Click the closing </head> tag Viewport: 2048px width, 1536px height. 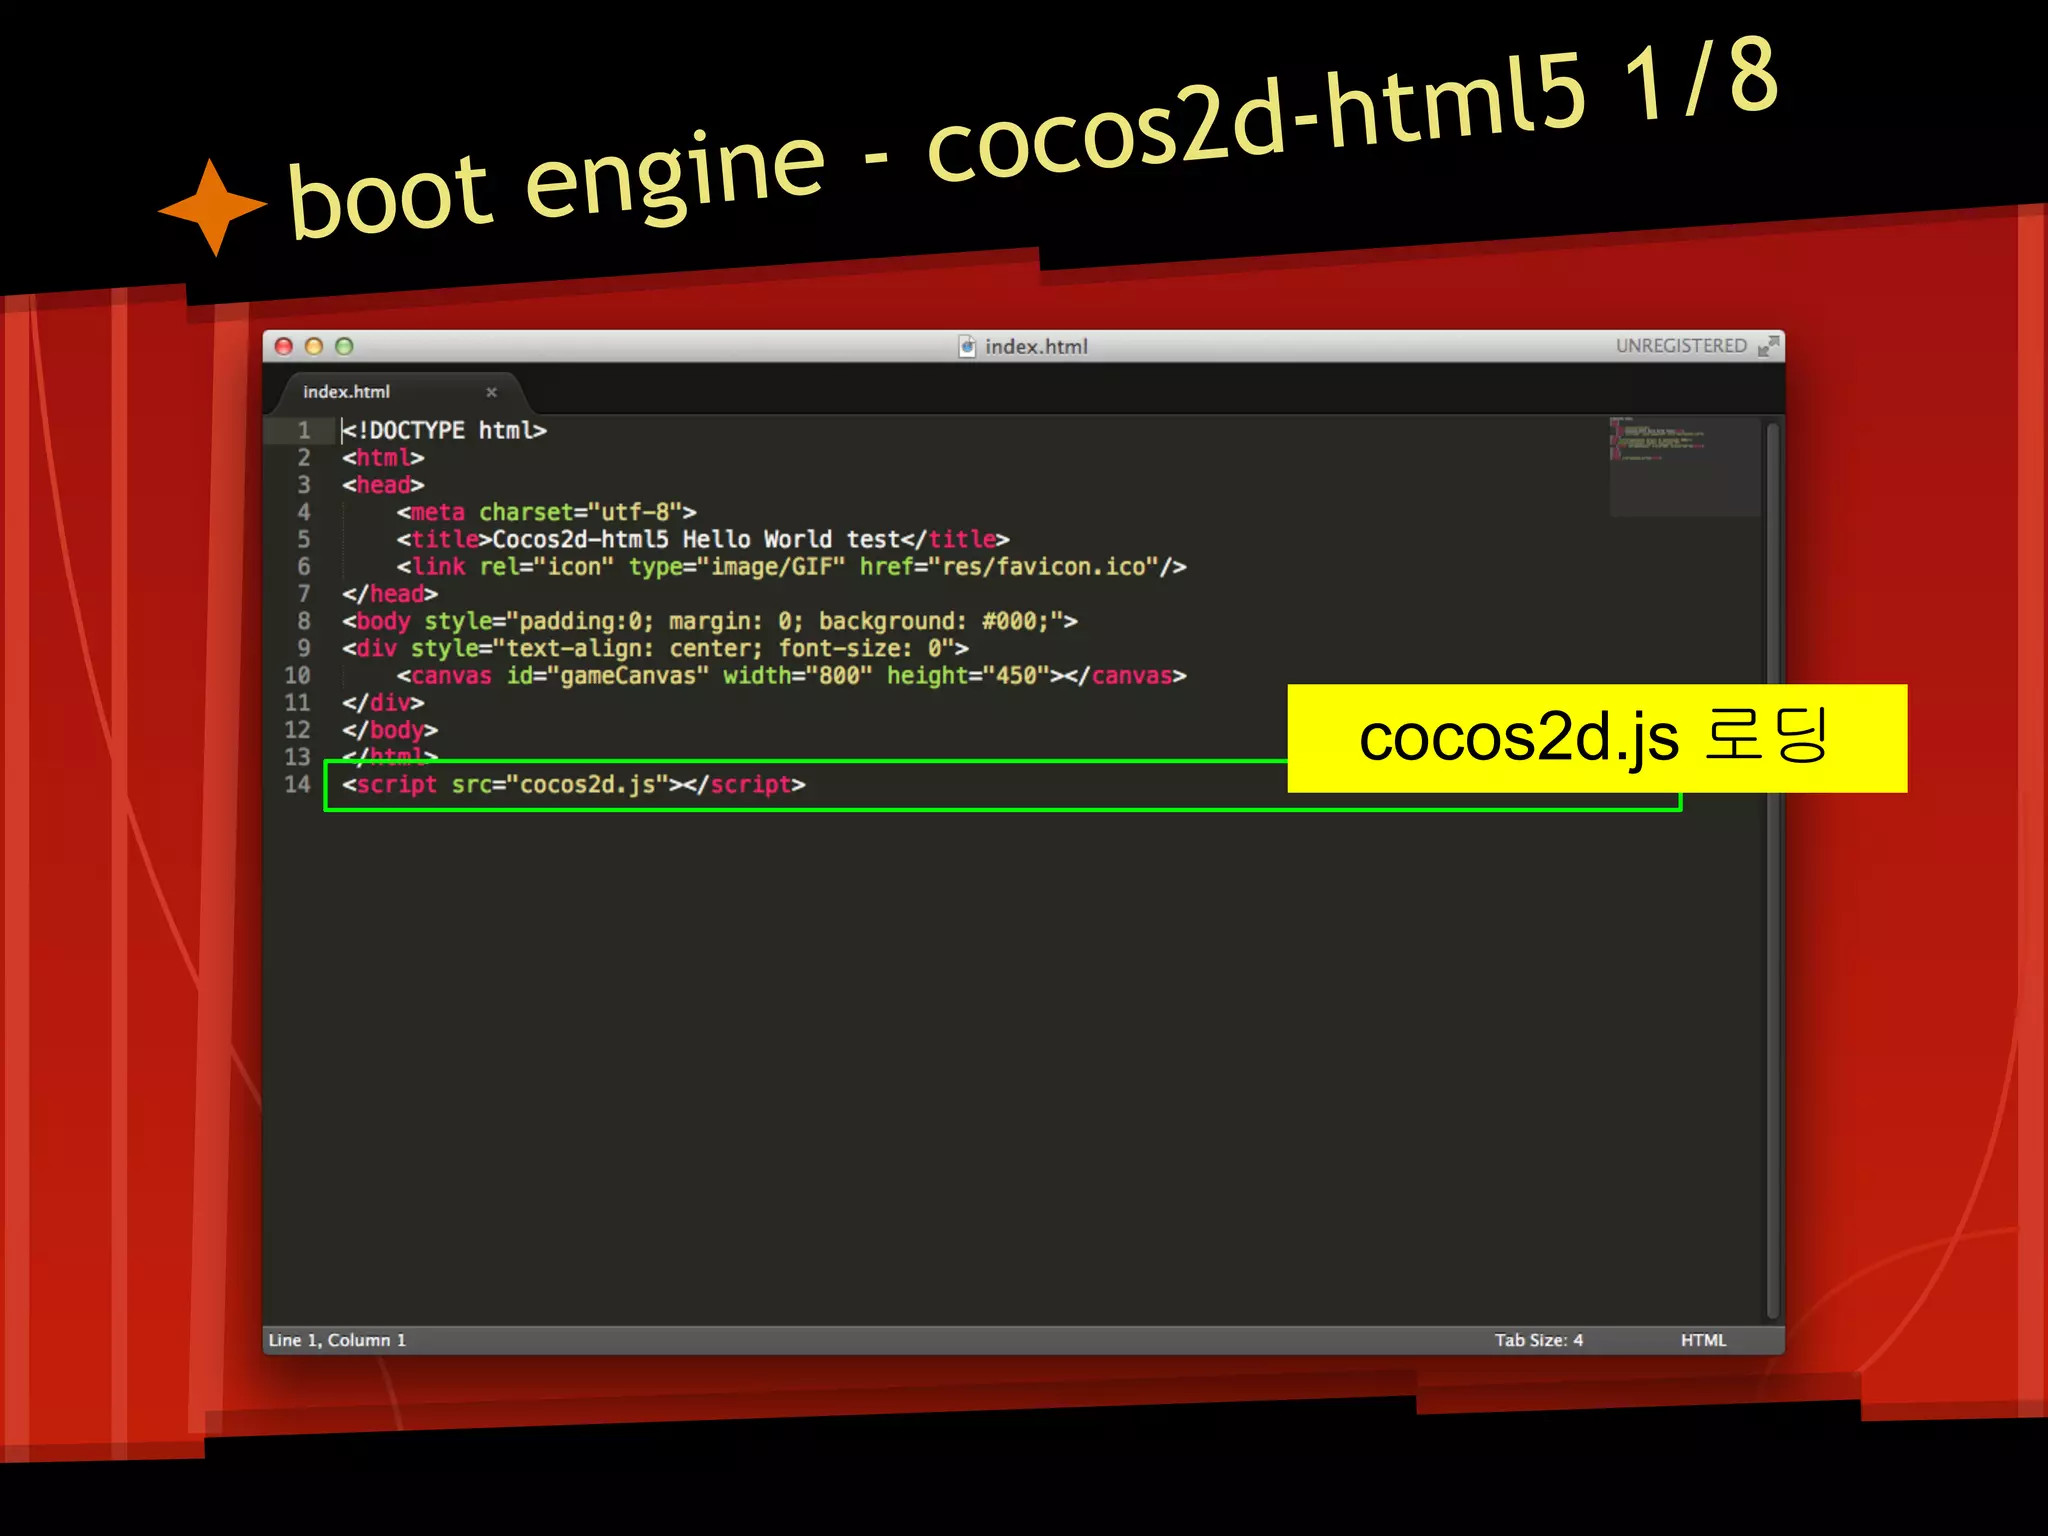(390, 594)
